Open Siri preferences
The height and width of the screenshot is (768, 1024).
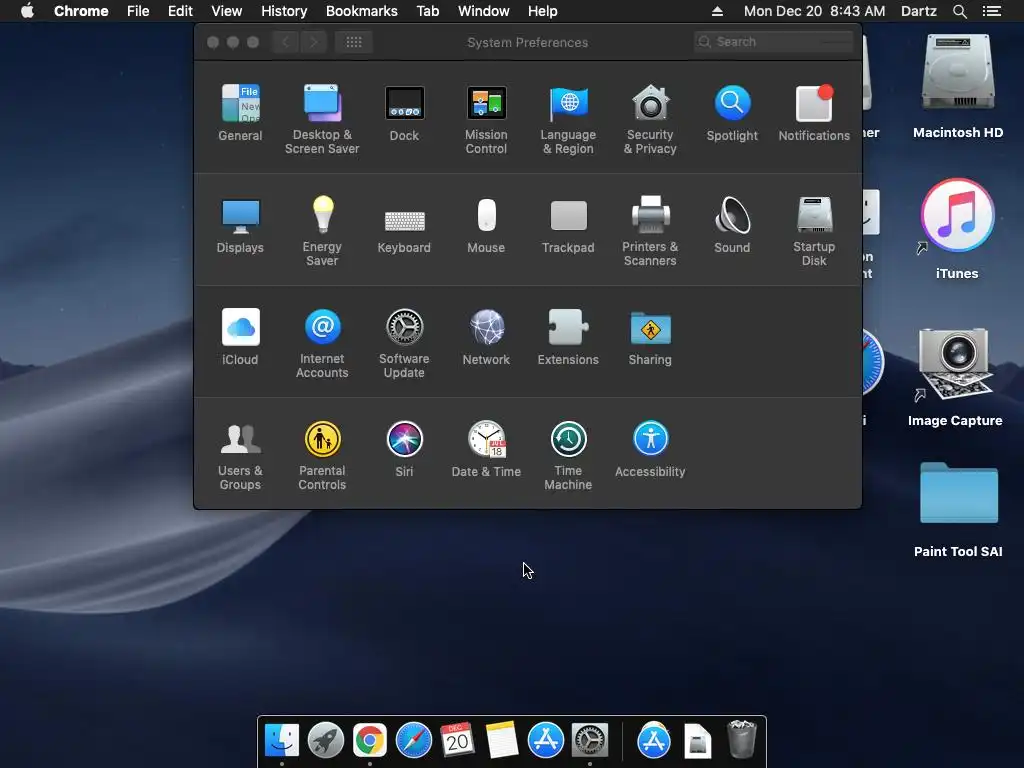(404, 449)
